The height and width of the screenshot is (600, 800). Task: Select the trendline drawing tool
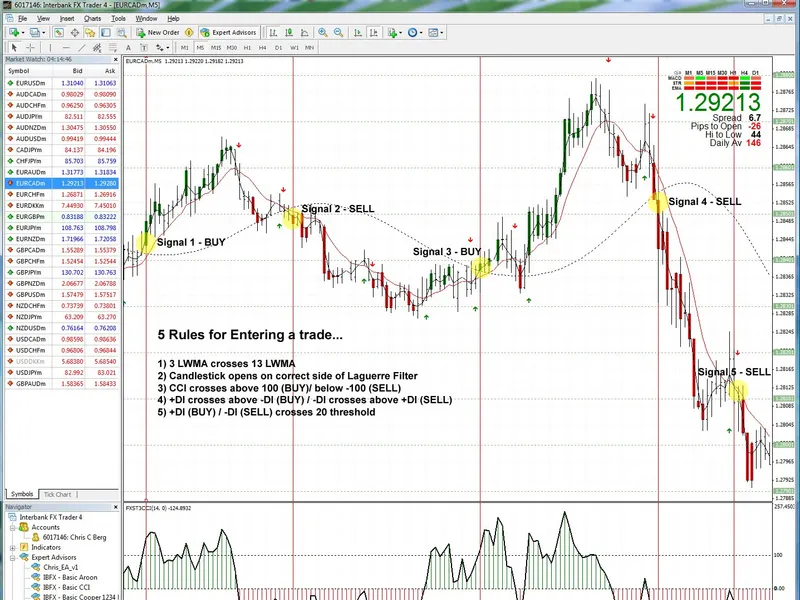coord(82,47)
